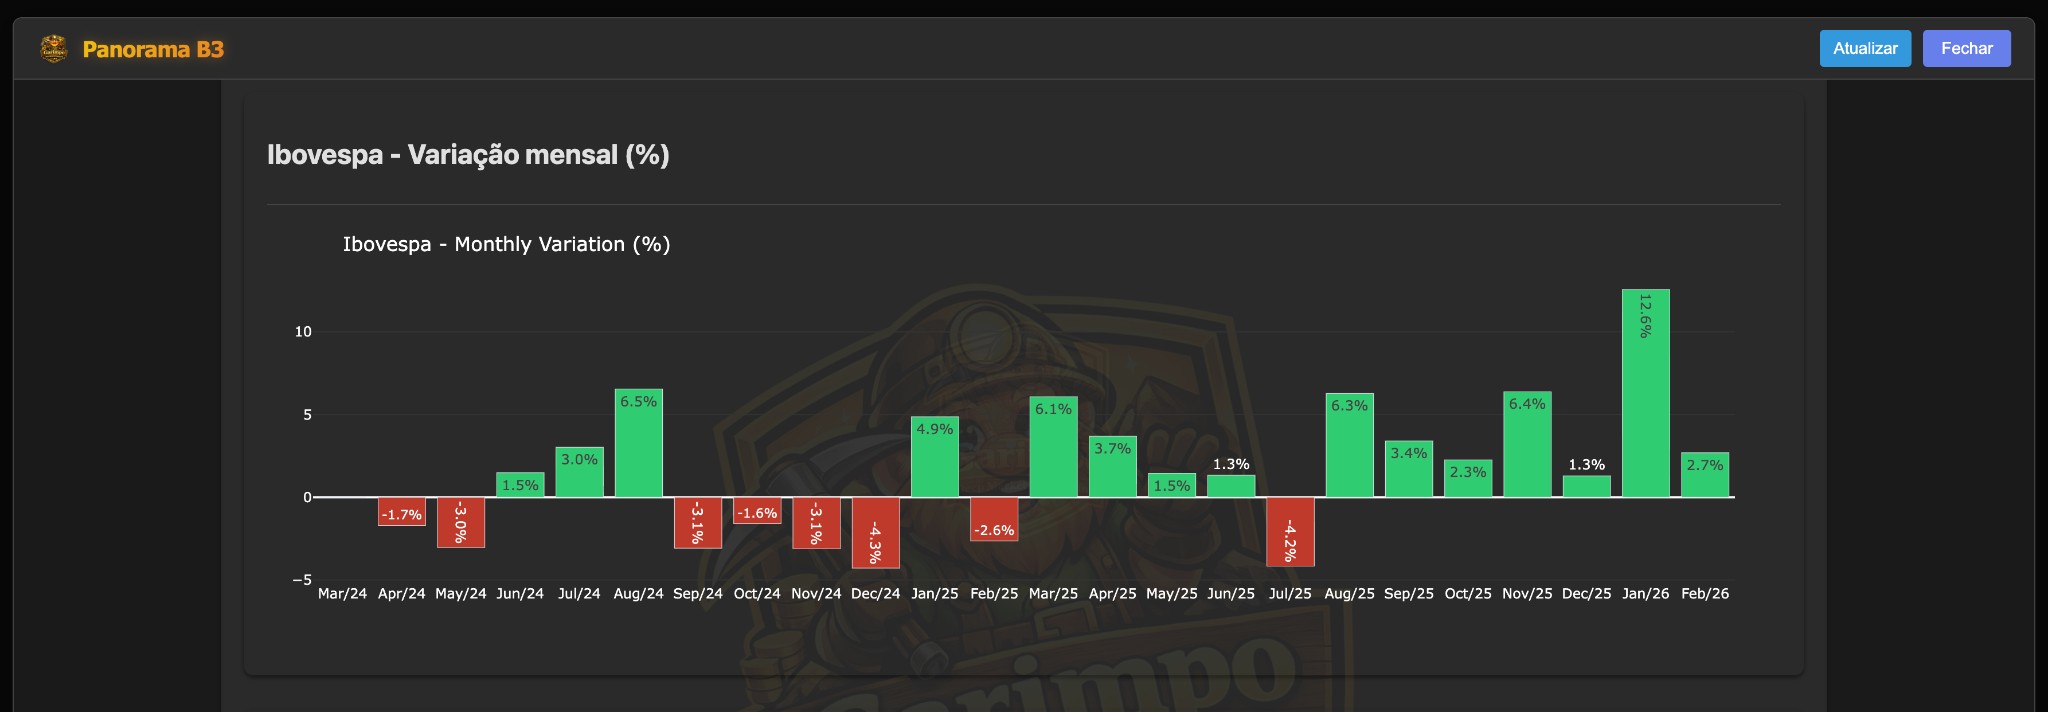Click the Jan/25 4.9% bar
2048x712 pixels.
point(934,457)
